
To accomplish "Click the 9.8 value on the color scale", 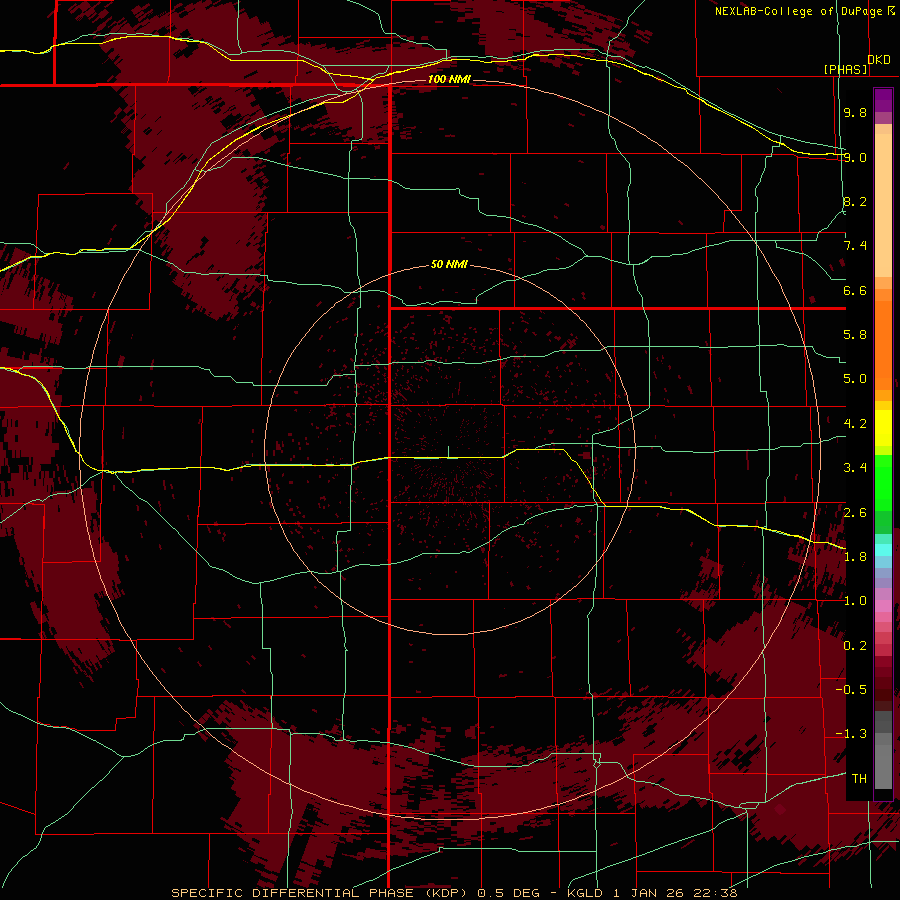I will pos(855,112).
